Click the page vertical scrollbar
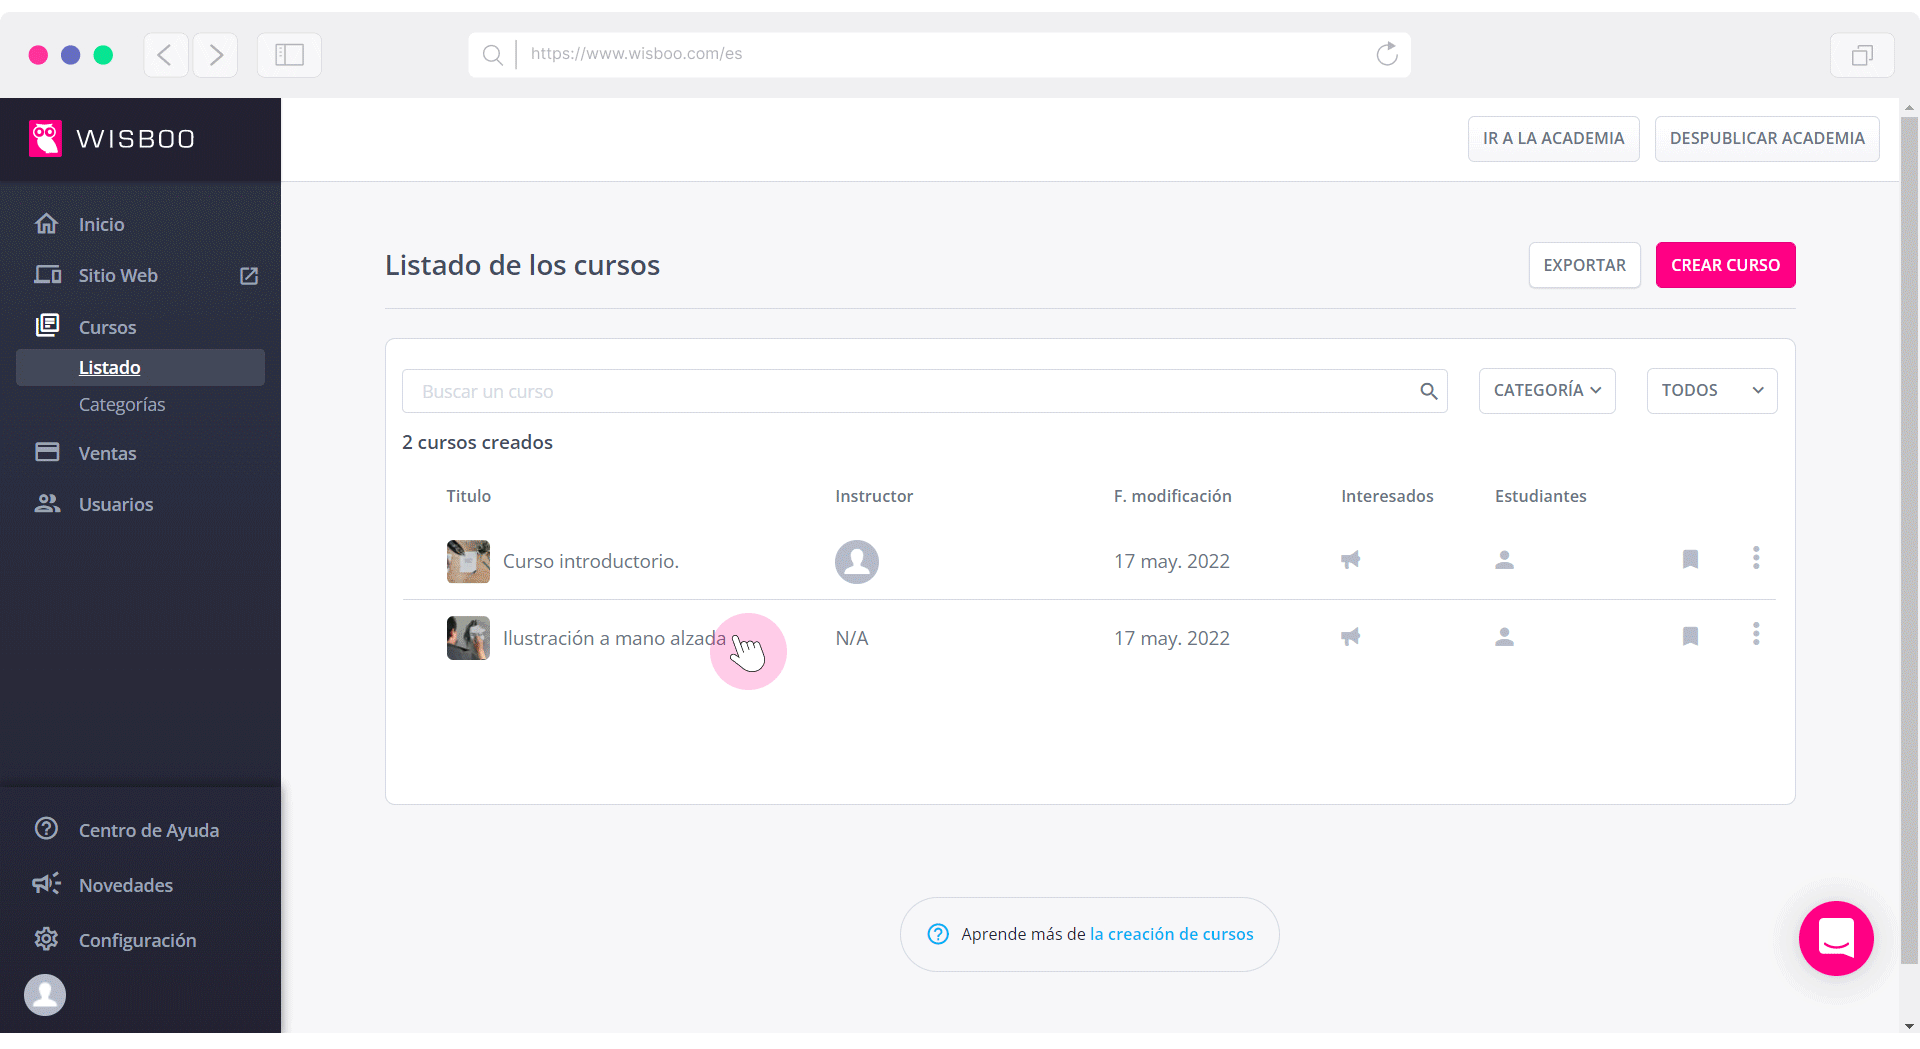The image size is (1920, 1049). click(1909, 540)
